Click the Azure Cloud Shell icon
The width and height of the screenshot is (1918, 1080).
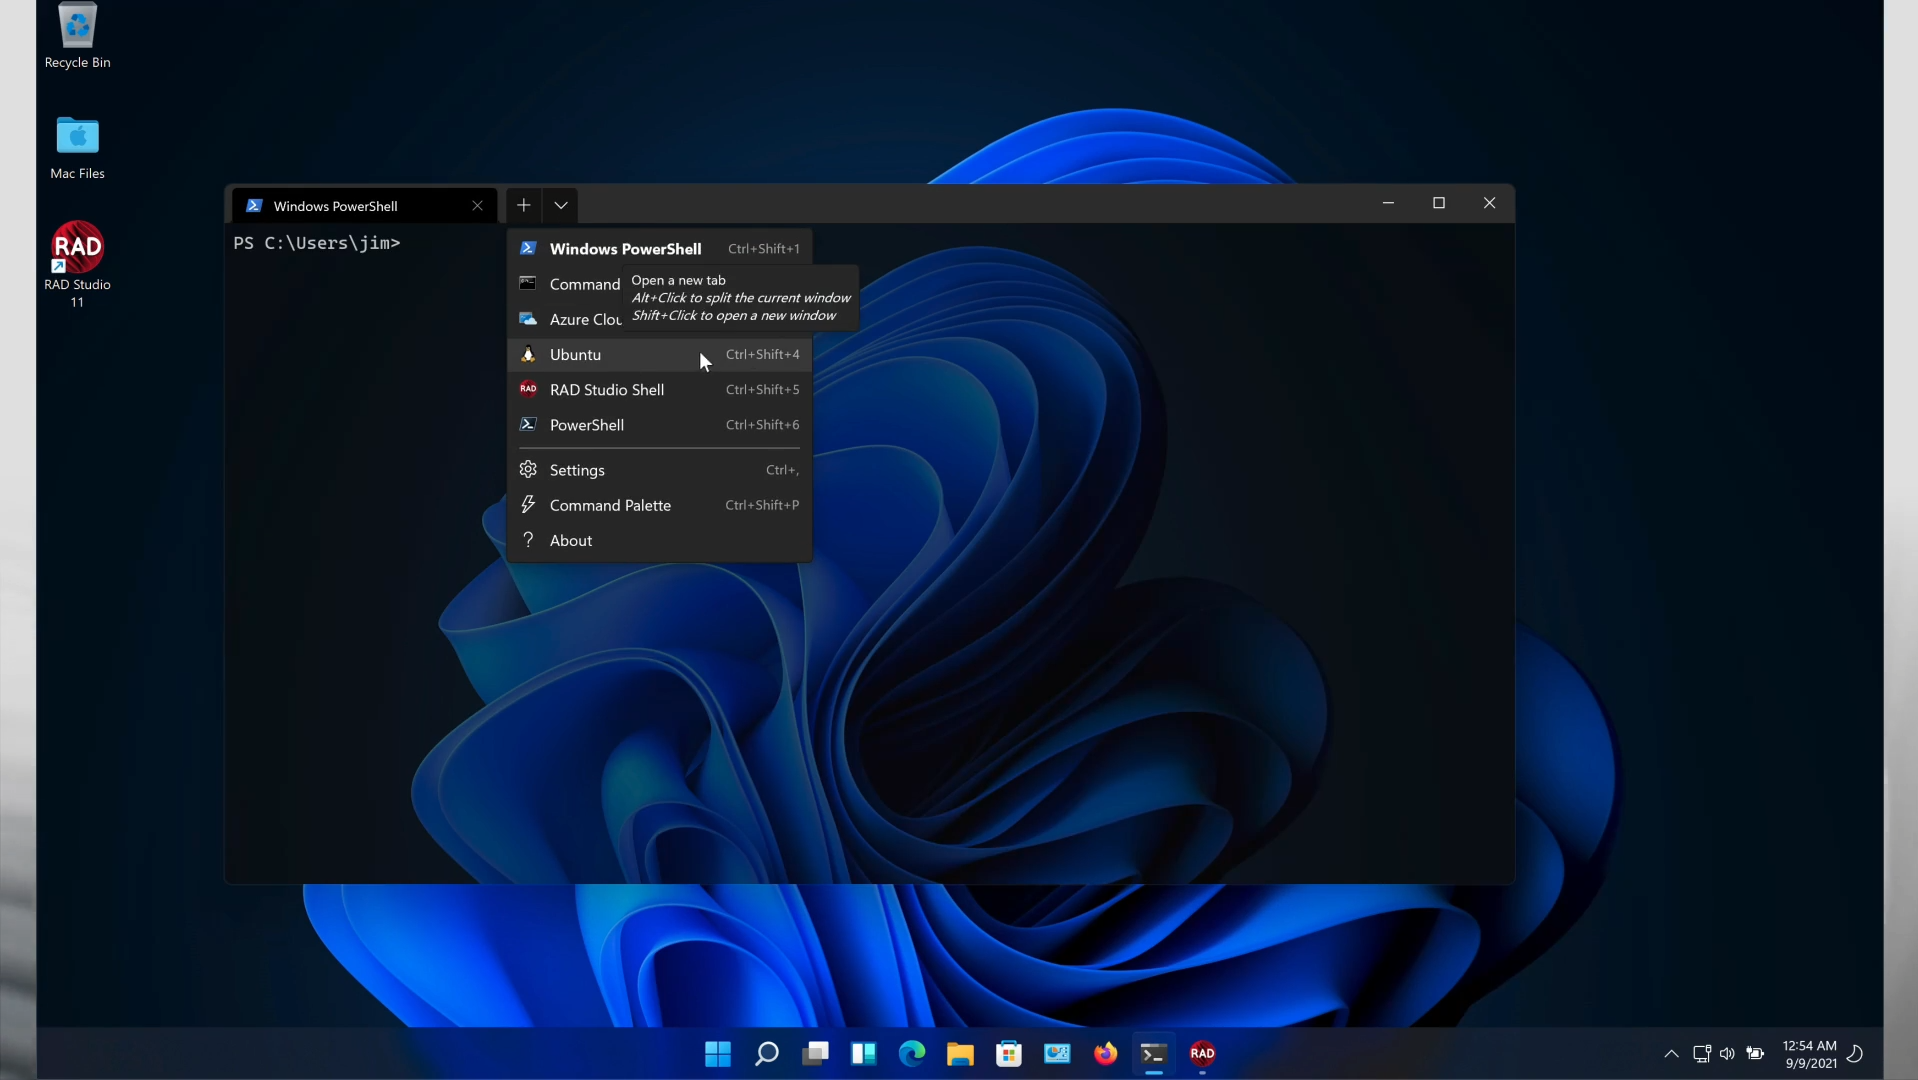(528, 319)
